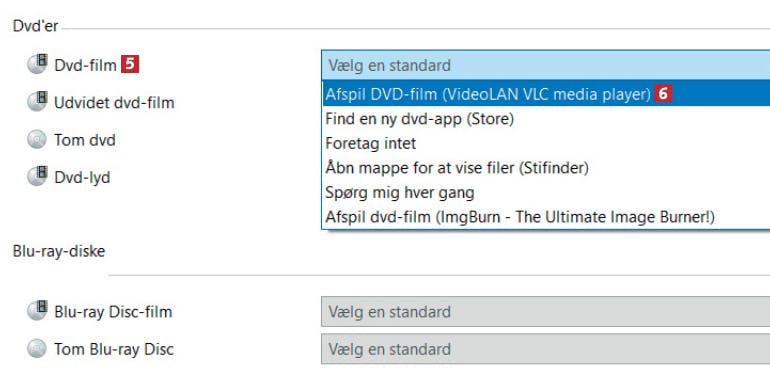Viewport: 770px width, 368px height.
Task: Click the Dvd-film disc icon
Action: [37, 64]
